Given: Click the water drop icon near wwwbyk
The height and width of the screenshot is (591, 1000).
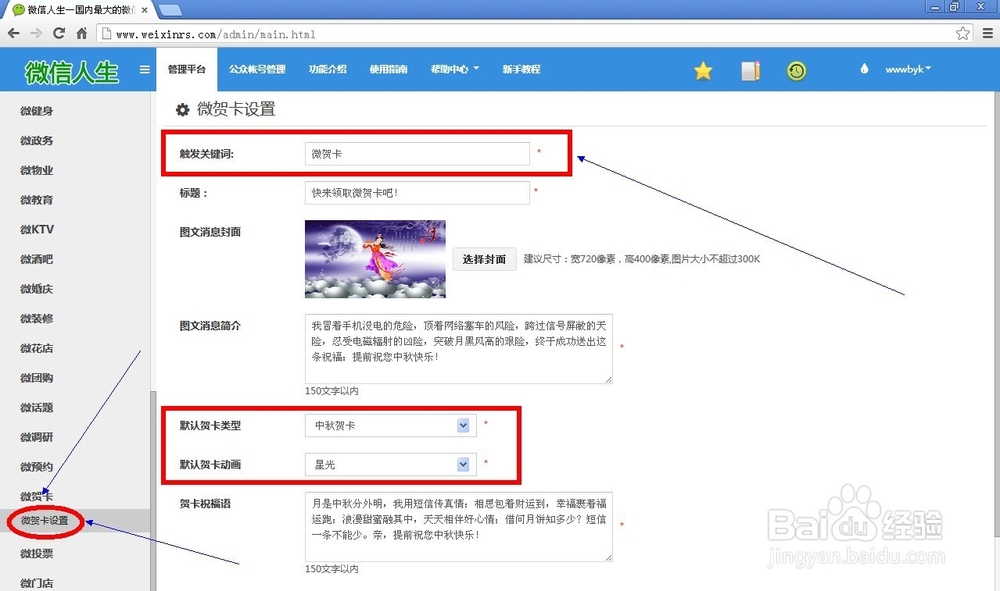Looking at the screenshot, I should coord(862,70).
